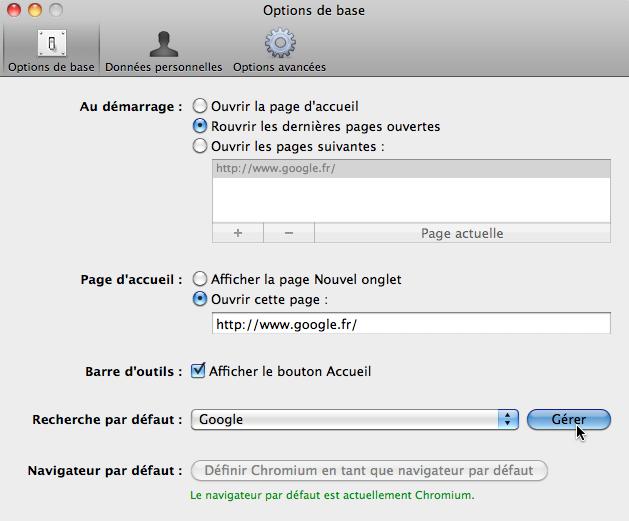629x521 pixels.
Task: Click the 'Options de base' tab label
Action: click(51, 67)
